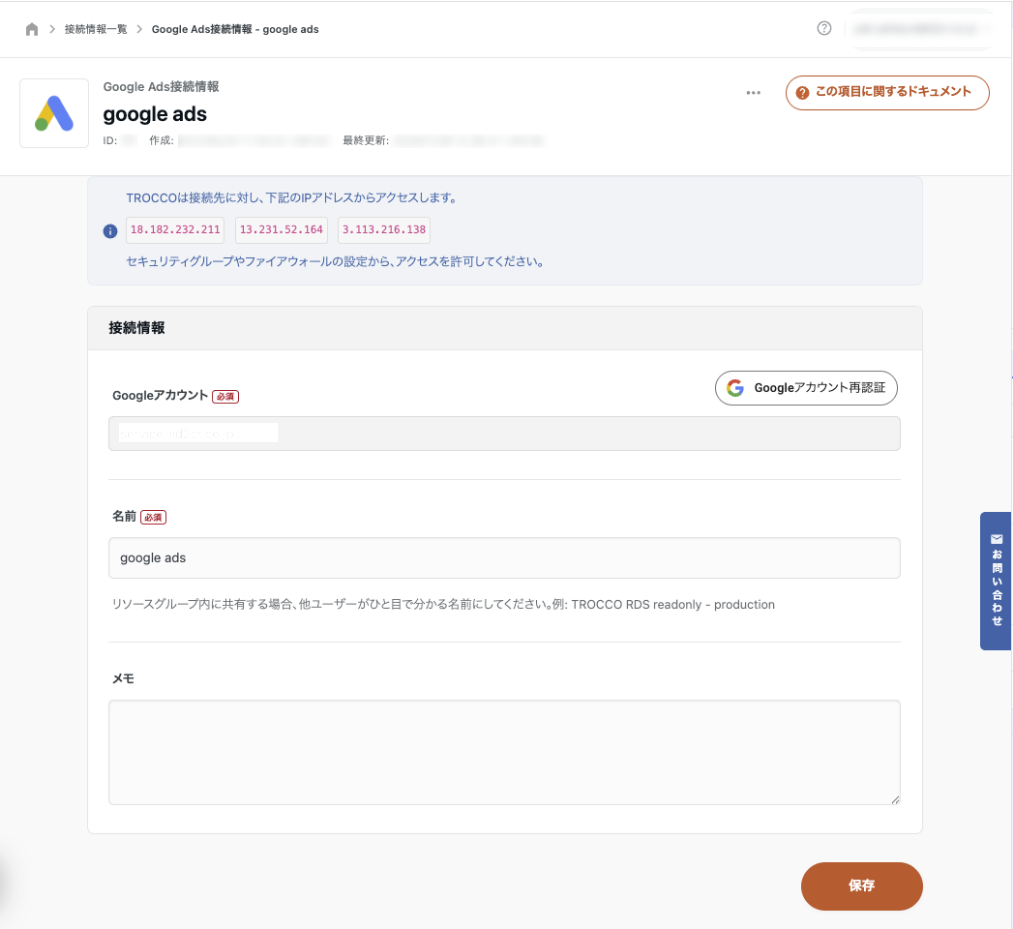Open the help question mark icon
This screenshot has width=1013, height=929.
(x=824, y=28)
